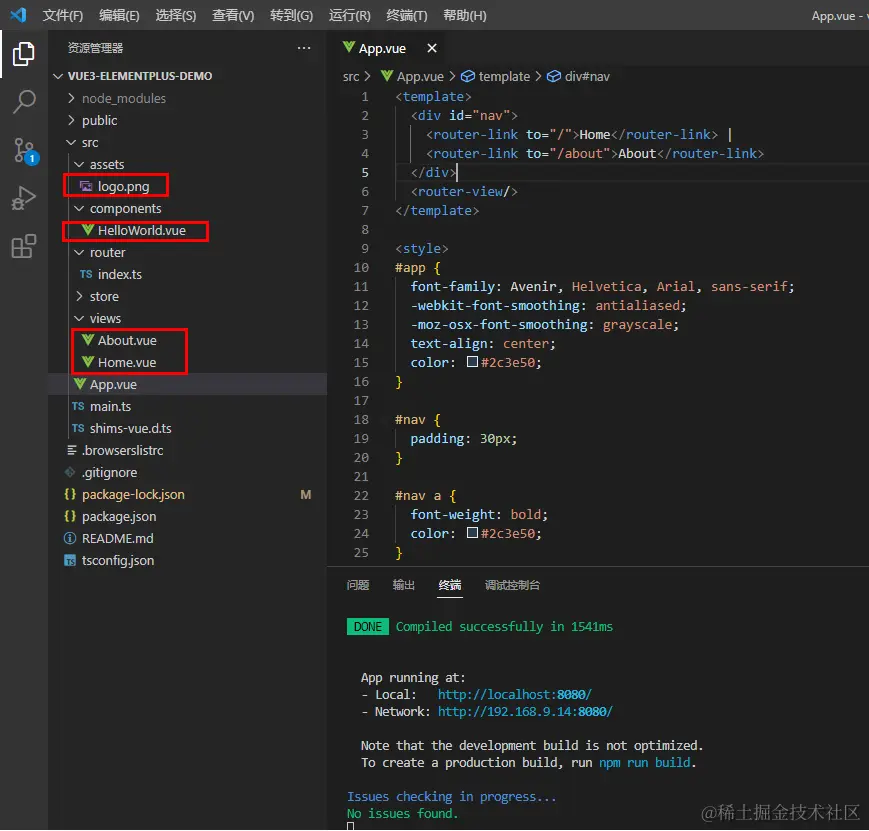Click div#nav symbol icon in breadcrumb
The image size is (869, 831).
coord(554,76)
